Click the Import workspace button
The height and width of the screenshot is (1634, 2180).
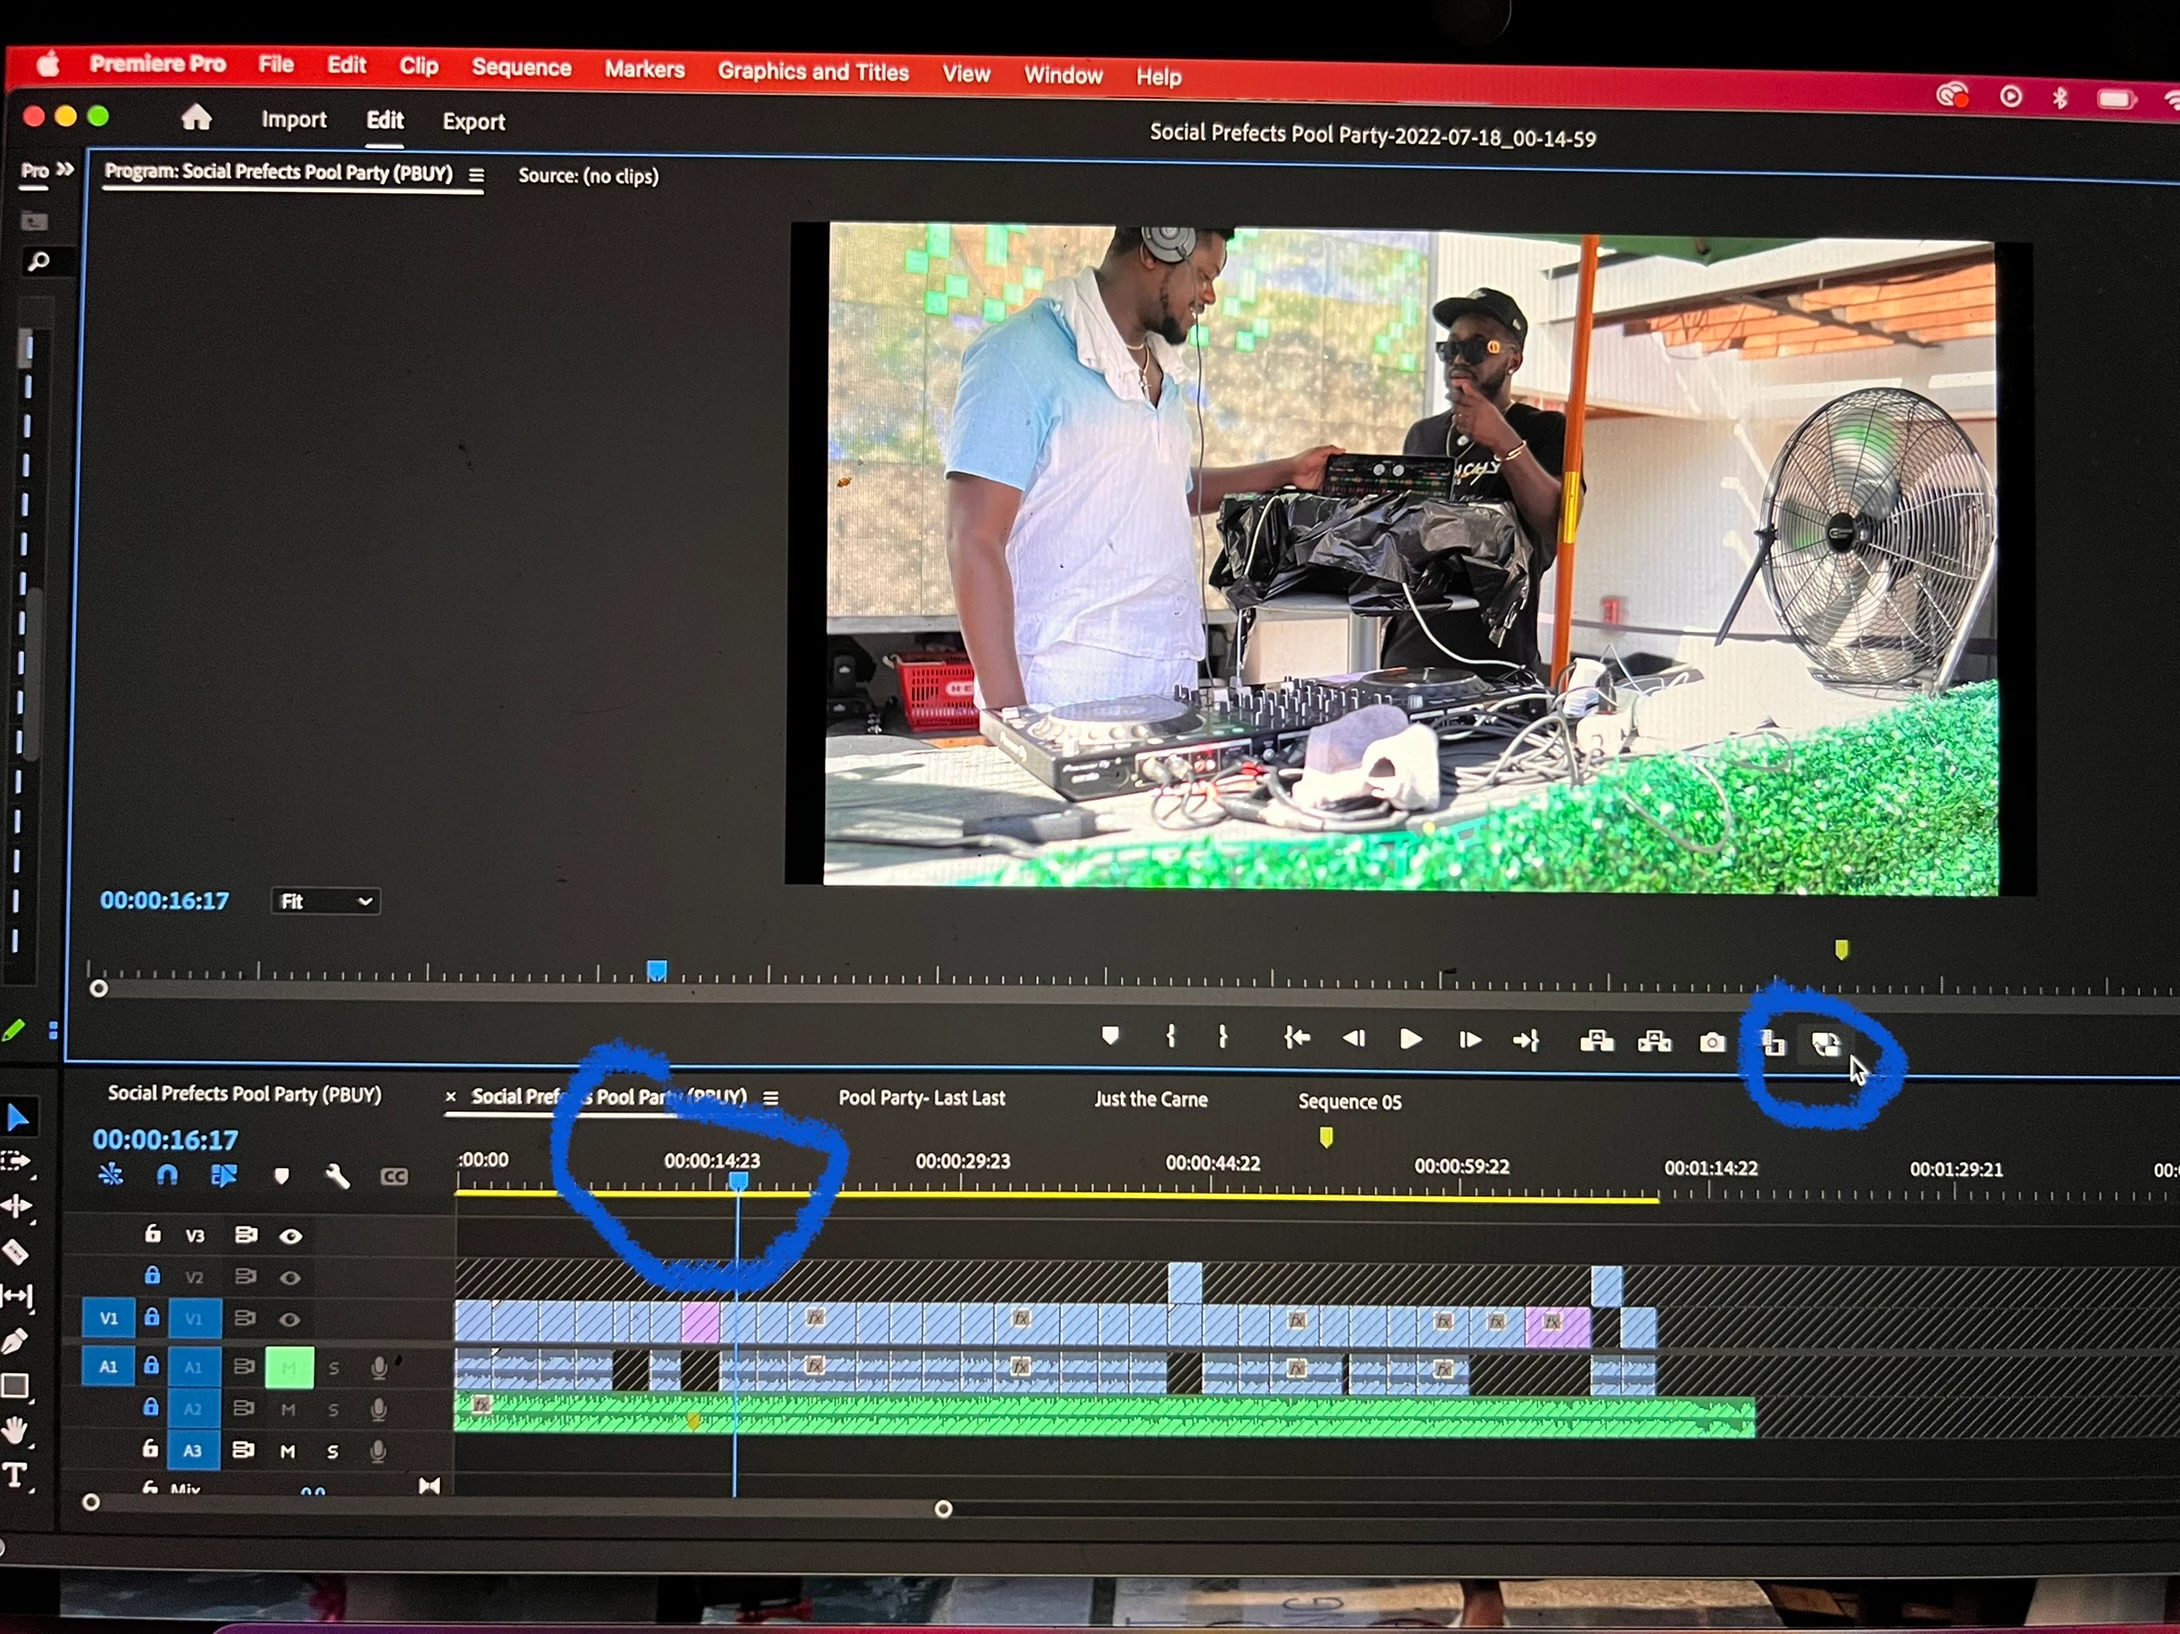click(293, 120)
